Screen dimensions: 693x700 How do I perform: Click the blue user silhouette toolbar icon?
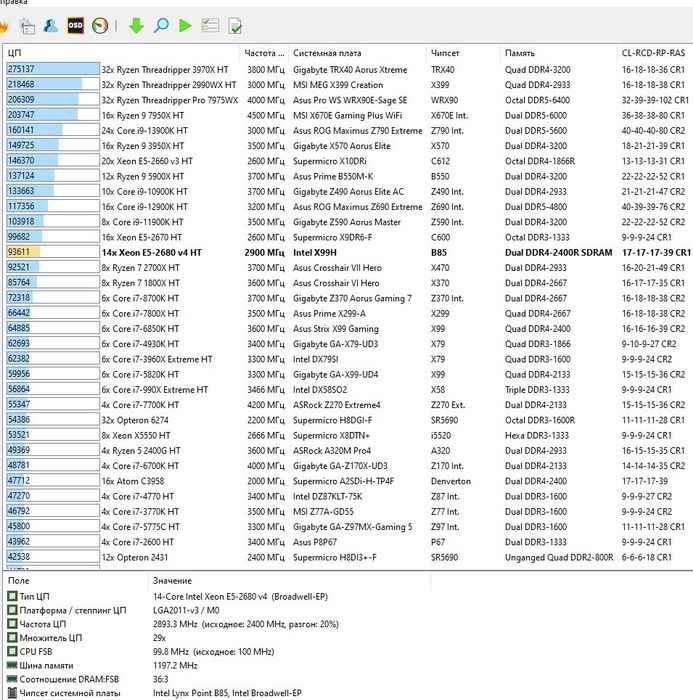point(50,25)
